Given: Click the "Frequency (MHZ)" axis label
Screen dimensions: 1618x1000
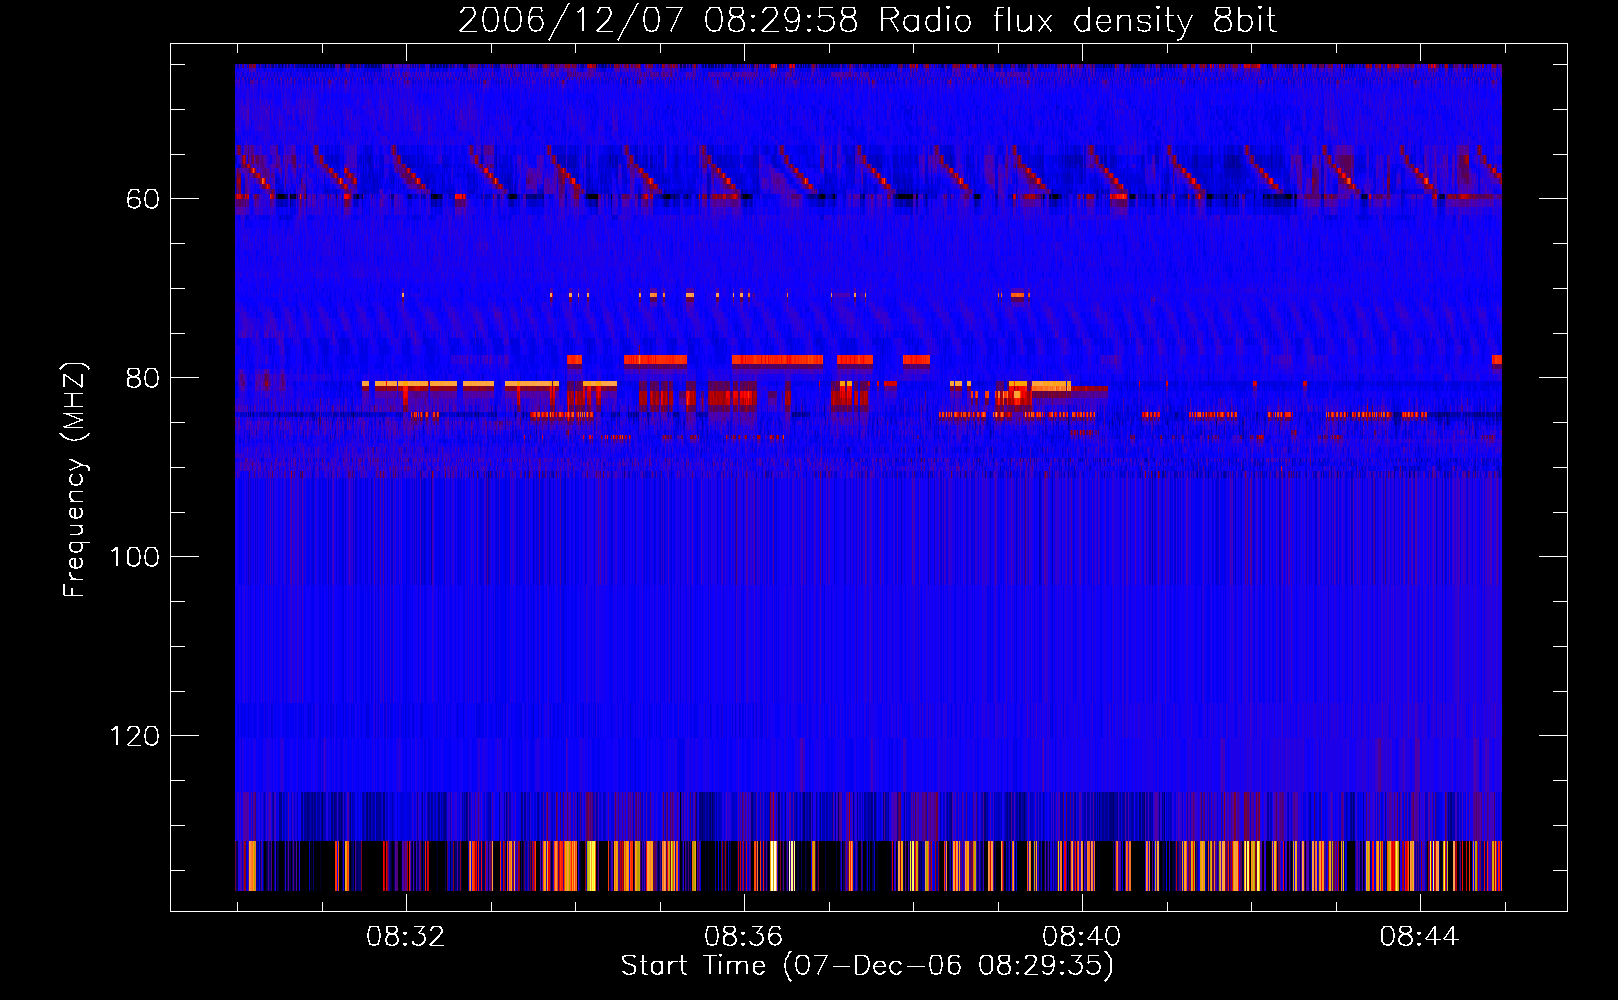Looking at the screenshot, I should pyautogui.click(x=75, y=479).
